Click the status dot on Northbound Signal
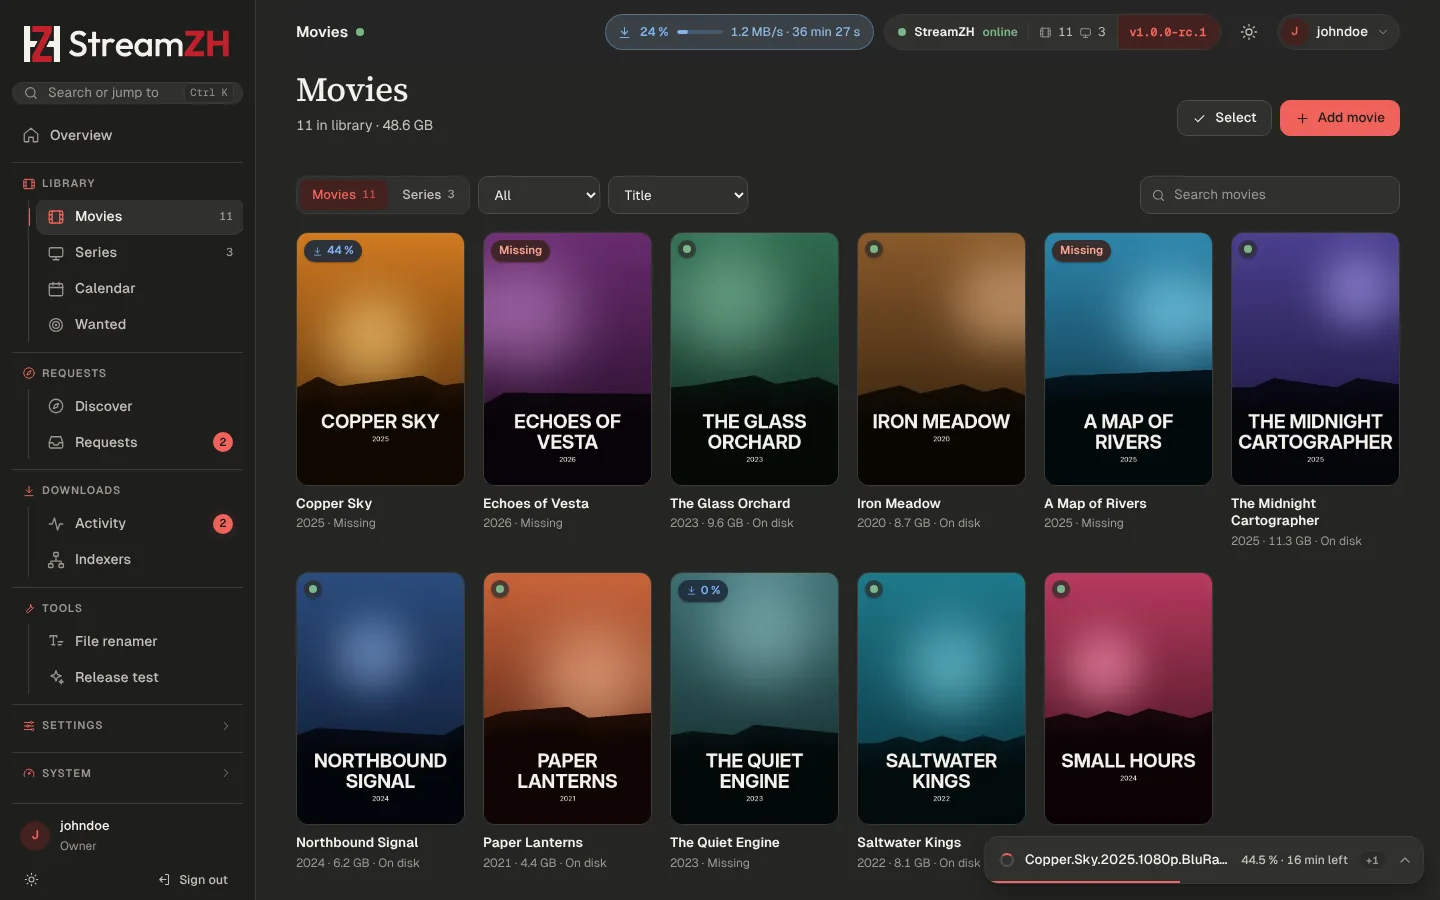 (x=313, y=590)
